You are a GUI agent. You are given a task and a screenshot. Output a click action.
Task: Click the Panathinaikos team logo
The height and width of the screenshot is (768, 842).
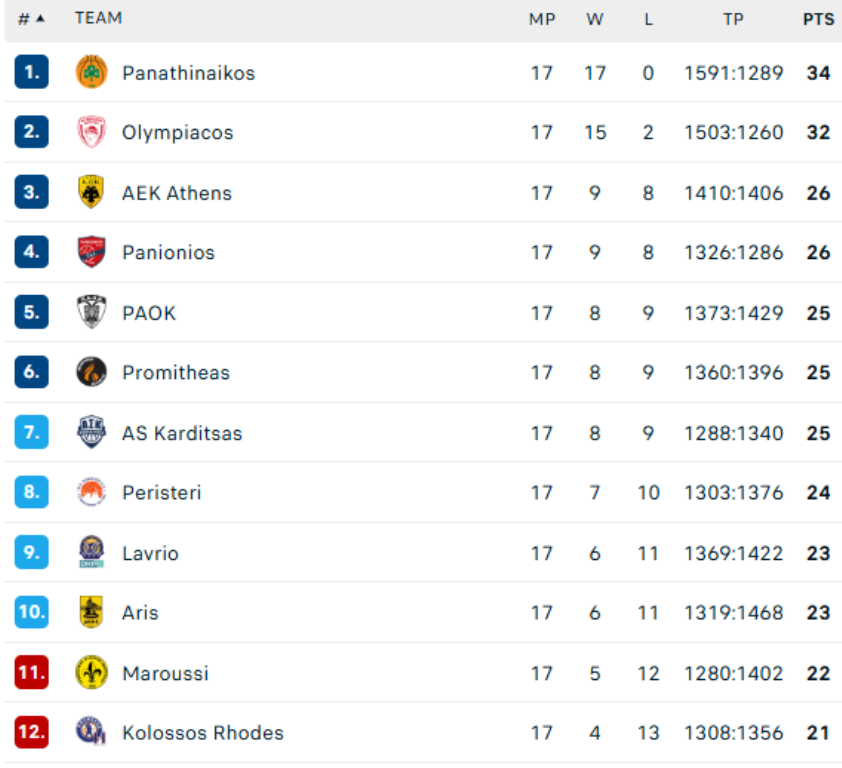click(x=91, y=72)
